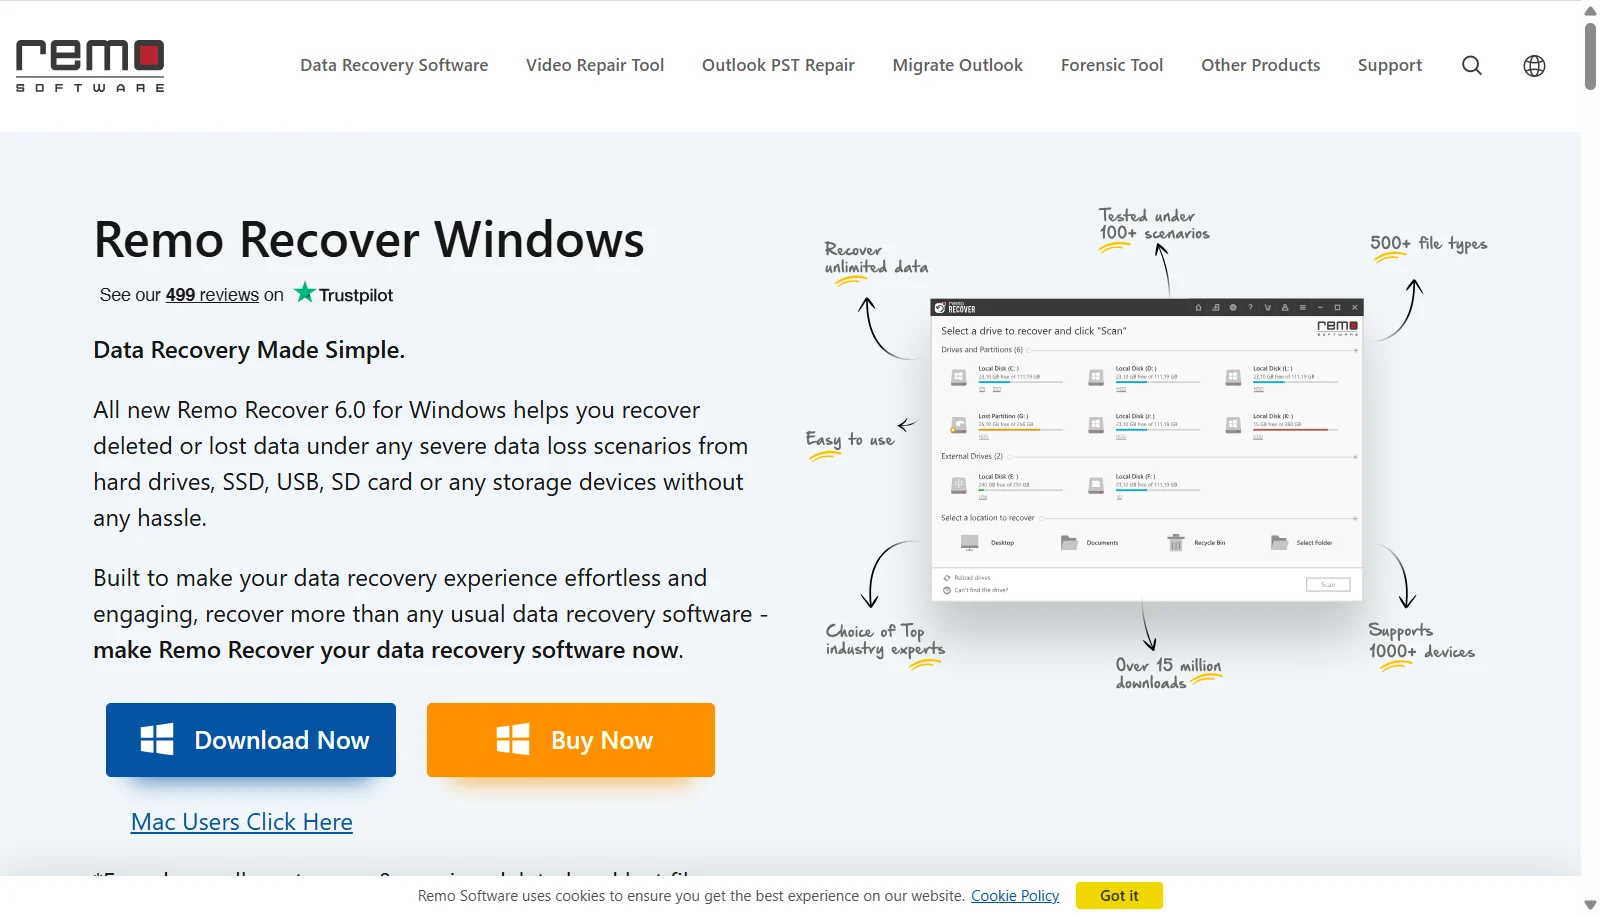Viewport: 1600px width, 915px height.
Task: Accept cookies with Got it button
Action: (x=1119, y=896)
